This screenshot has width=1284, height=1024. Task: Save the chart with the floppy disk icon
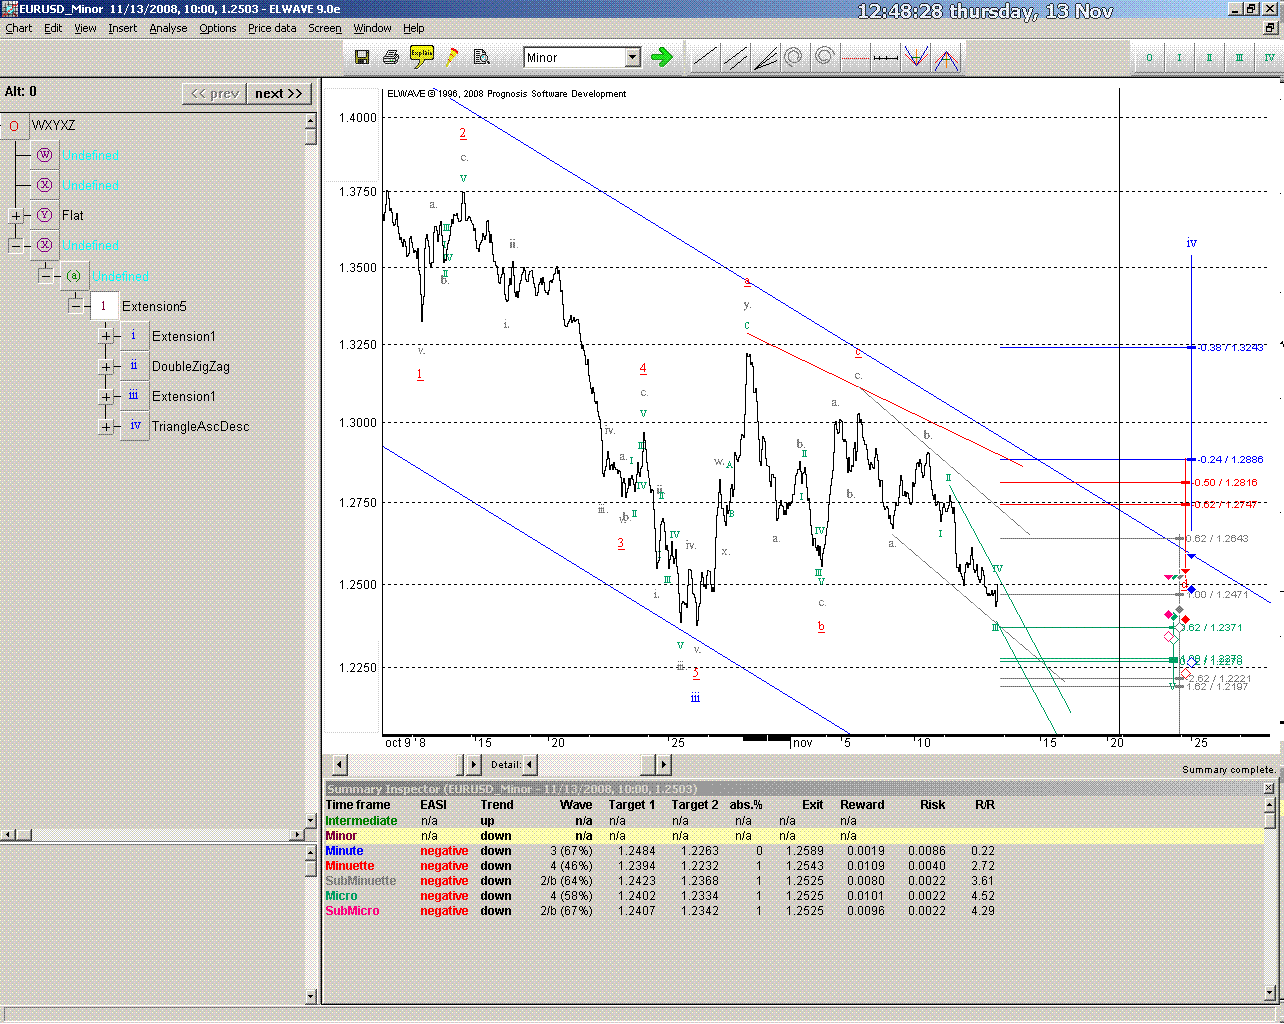(362, 57)
